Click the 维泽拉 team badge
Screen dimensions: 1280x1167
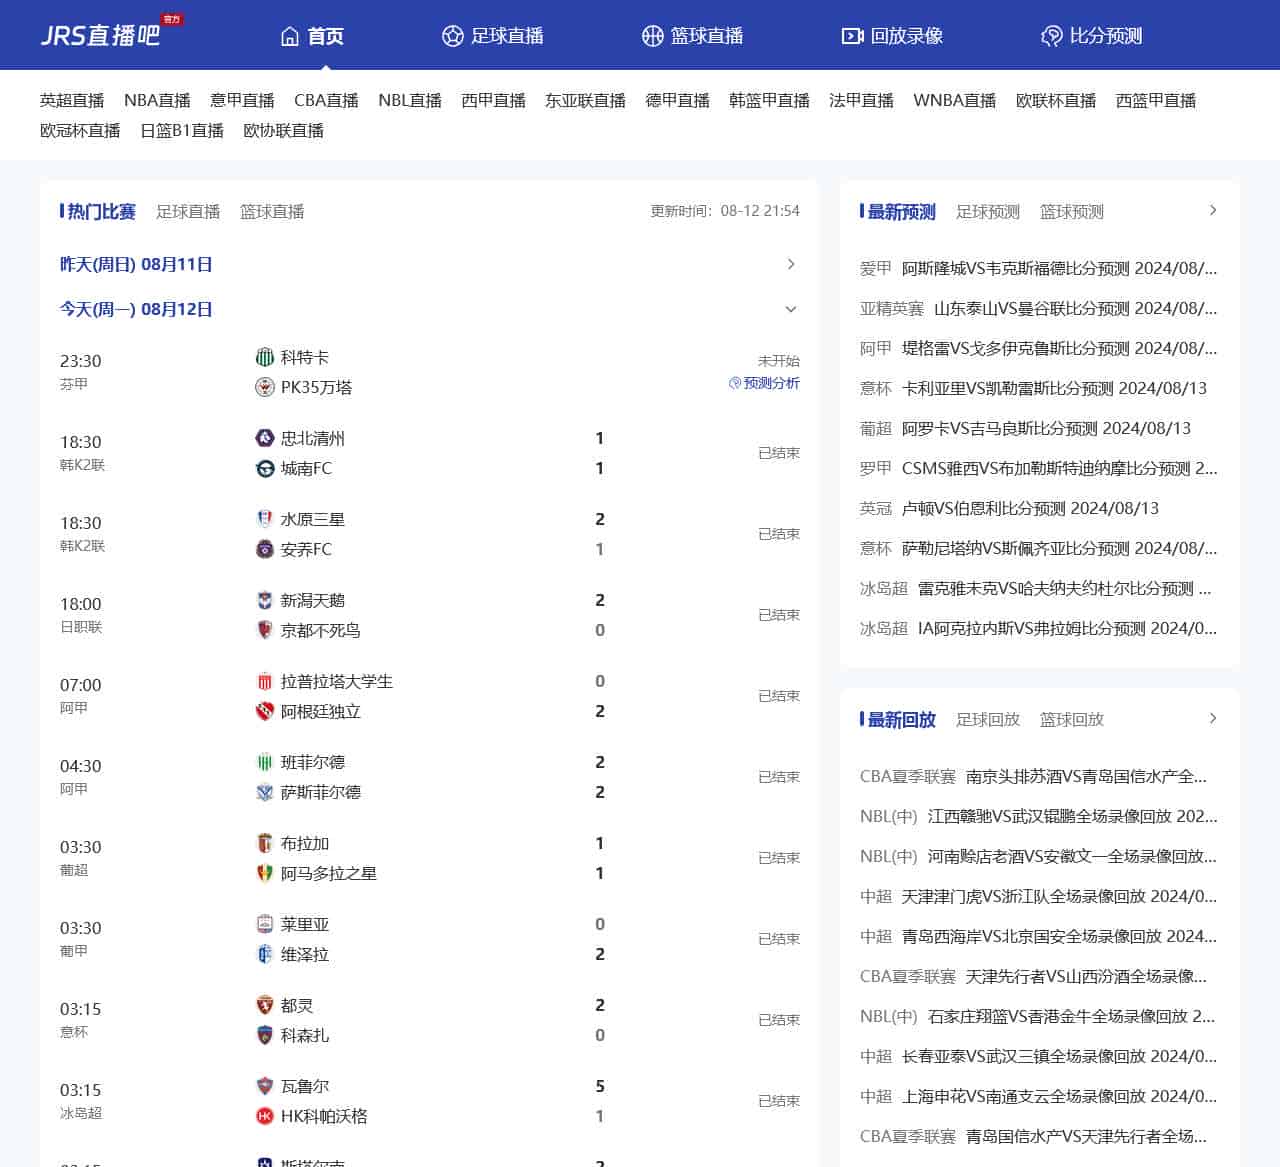pos(265,954)
